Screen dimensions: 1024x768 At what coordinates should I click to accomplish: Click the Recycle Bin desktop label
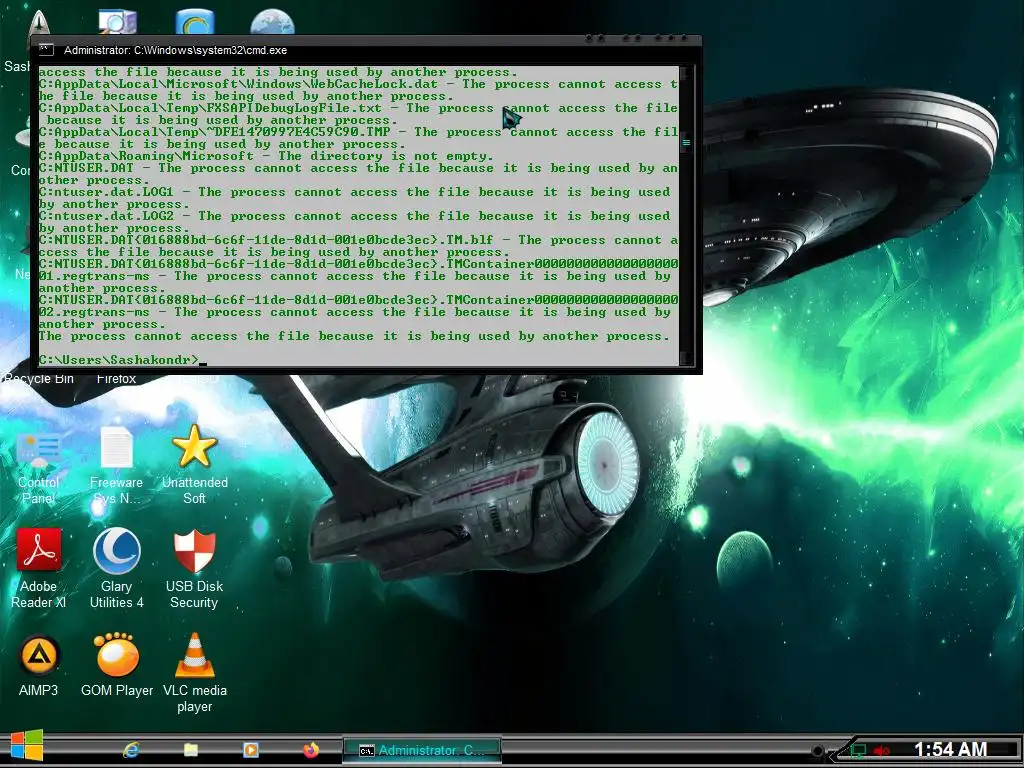(38, 379)
